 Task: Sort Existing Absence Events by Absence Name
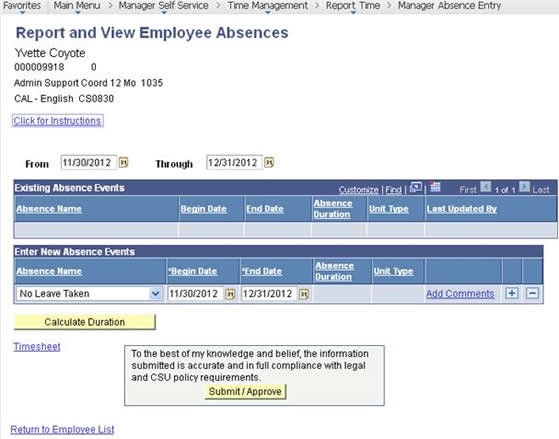click(x=49, y=209)
